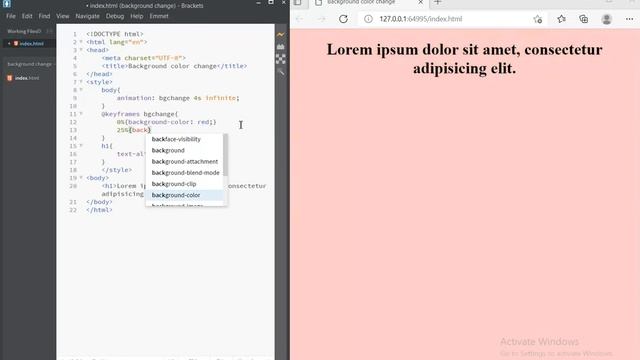Viewport: 640px width, 360px height.
Task: Choose background-clip from code hints
Action: click(184, 184)
